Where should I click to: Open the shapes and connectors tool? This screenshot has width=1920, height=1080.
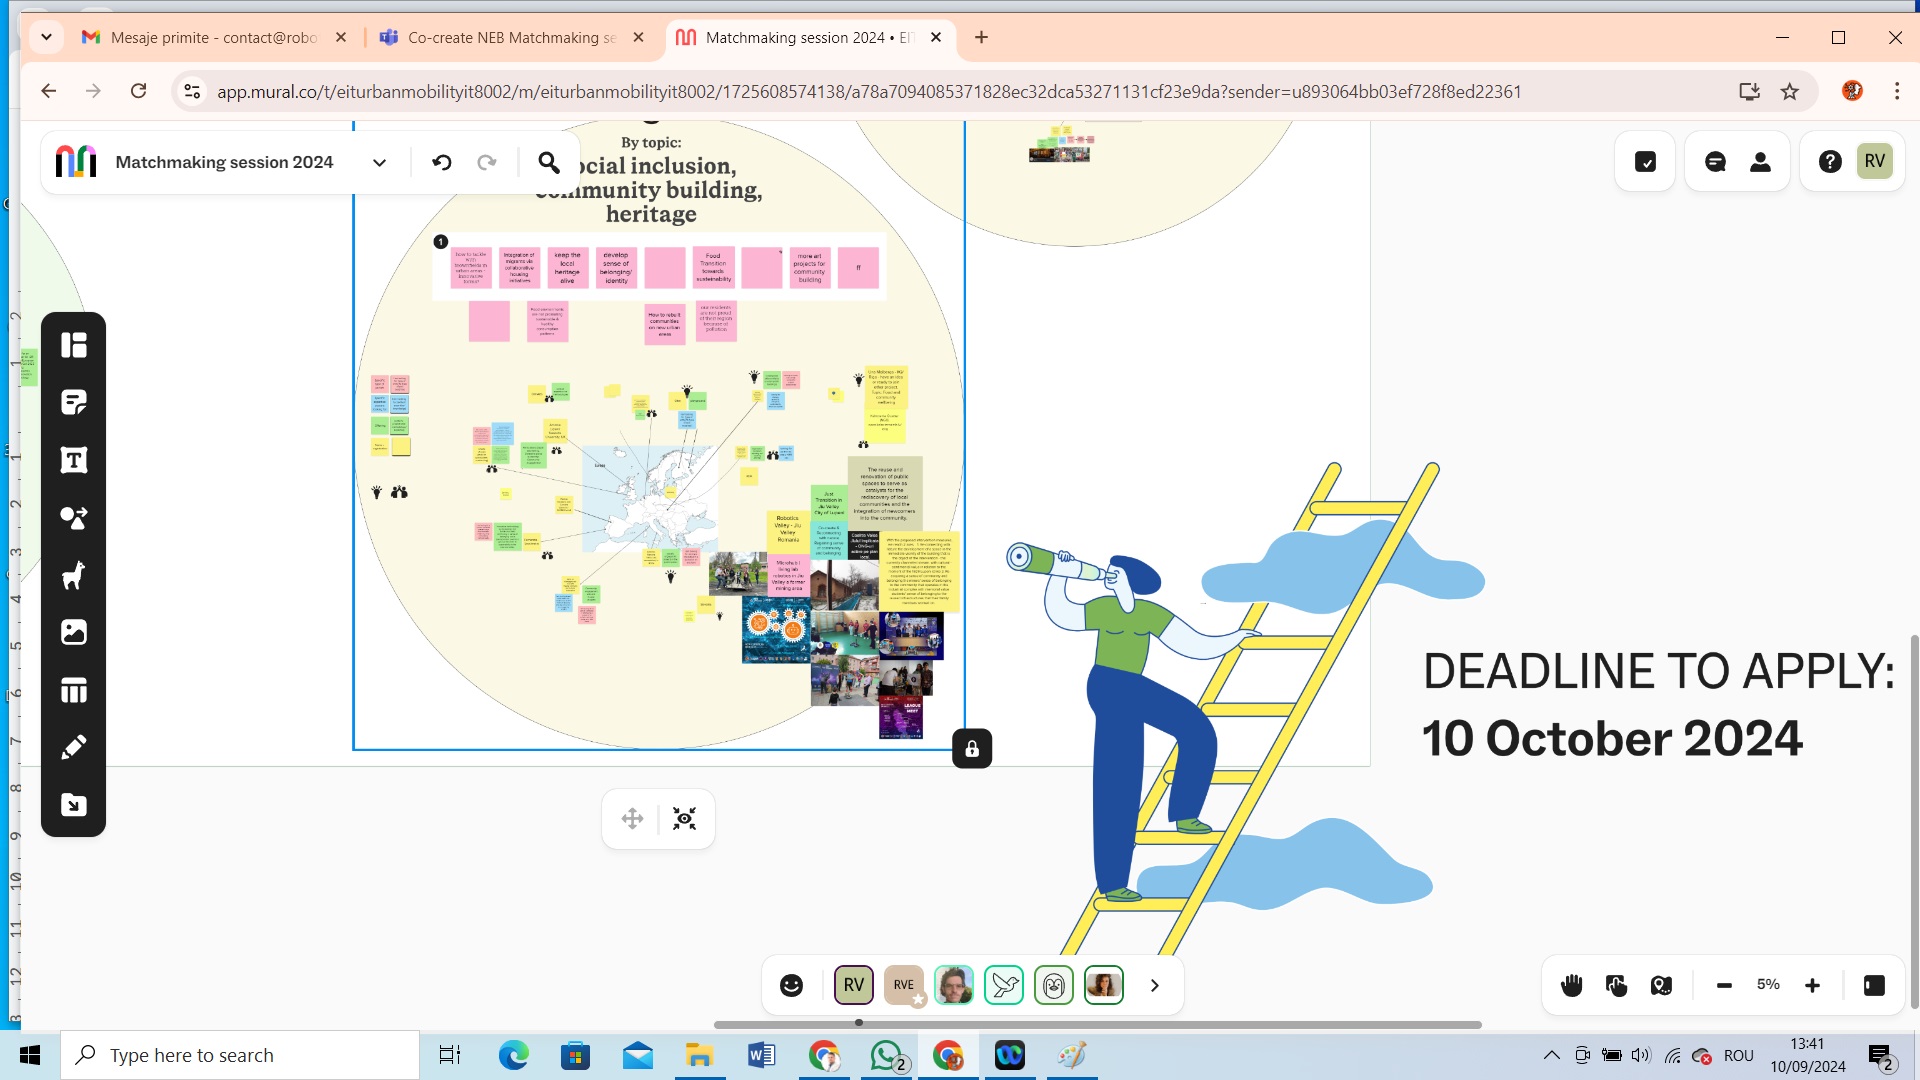[73, 518]
